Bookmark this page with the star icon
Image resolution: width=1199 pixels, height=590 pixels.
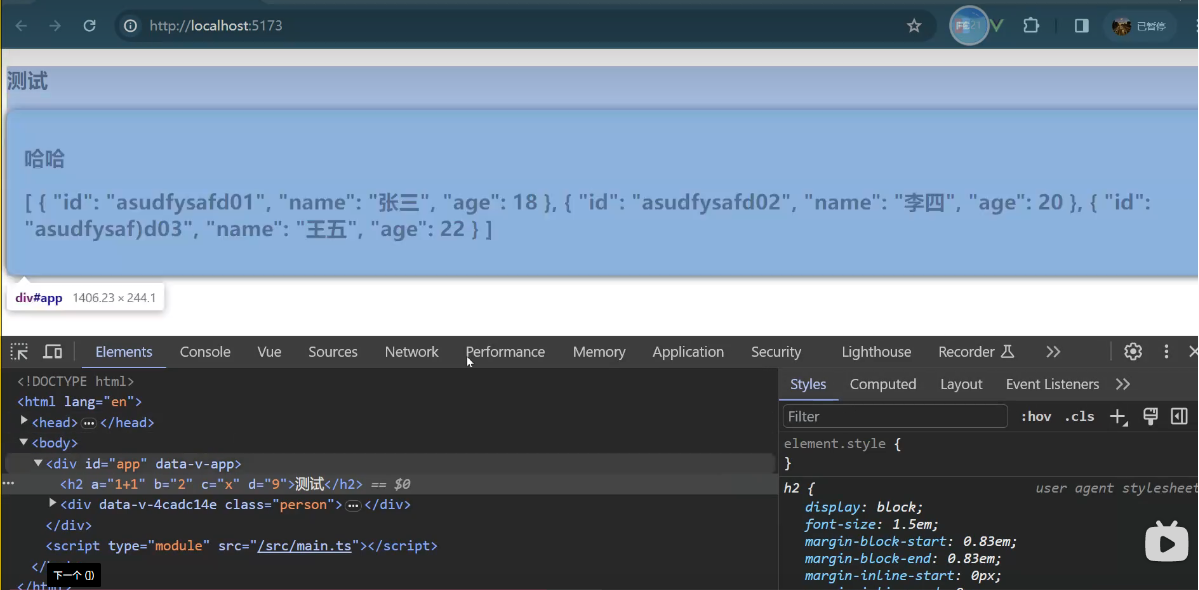pos(914,26)
